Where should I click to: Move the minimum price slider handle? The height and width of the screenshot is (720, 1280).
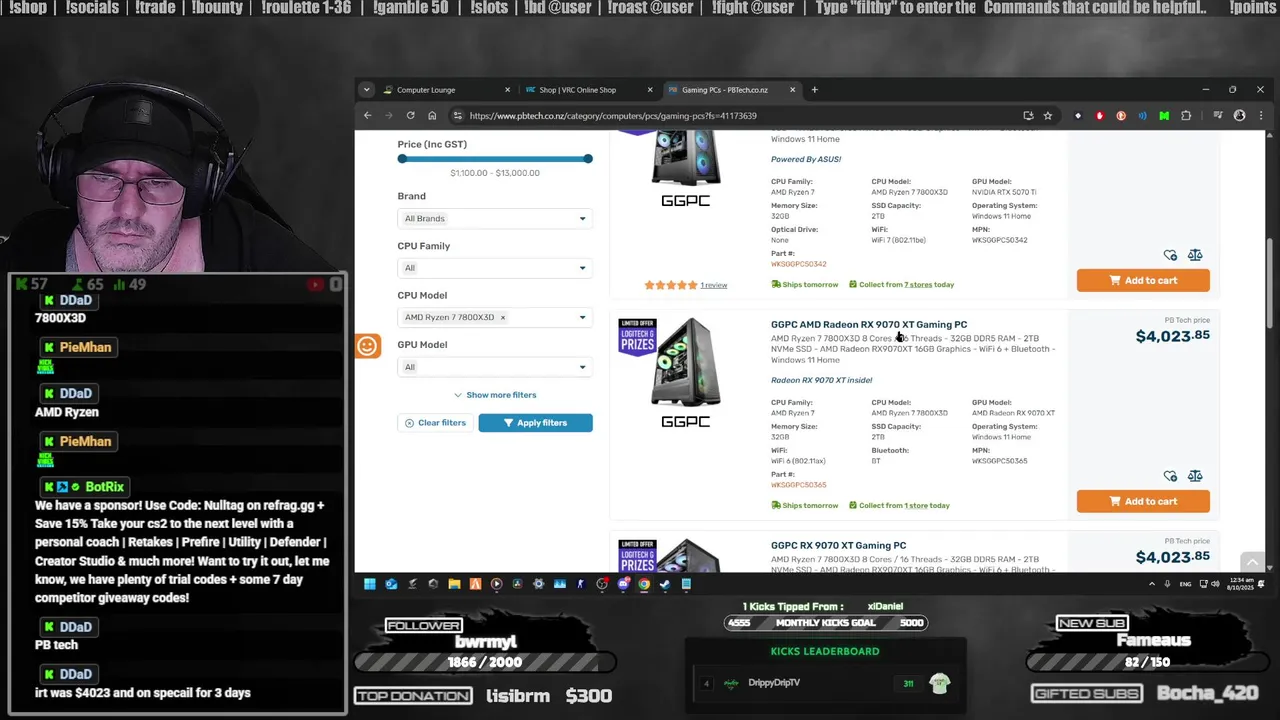pyautogui.click(x=402, y=158)
